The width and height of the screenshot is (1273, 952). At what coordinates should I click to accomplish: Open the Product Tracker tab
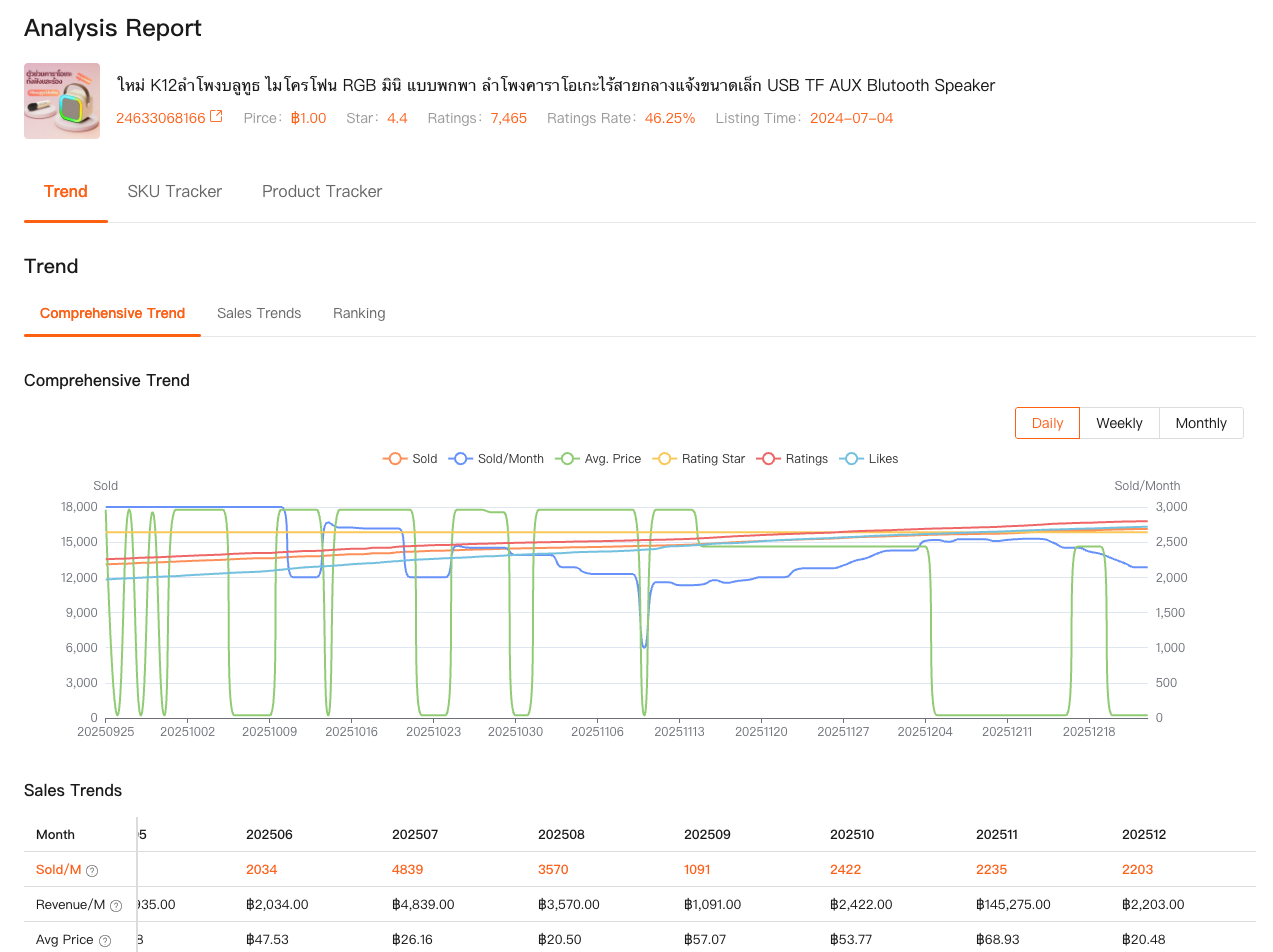[x=322, y=191]
